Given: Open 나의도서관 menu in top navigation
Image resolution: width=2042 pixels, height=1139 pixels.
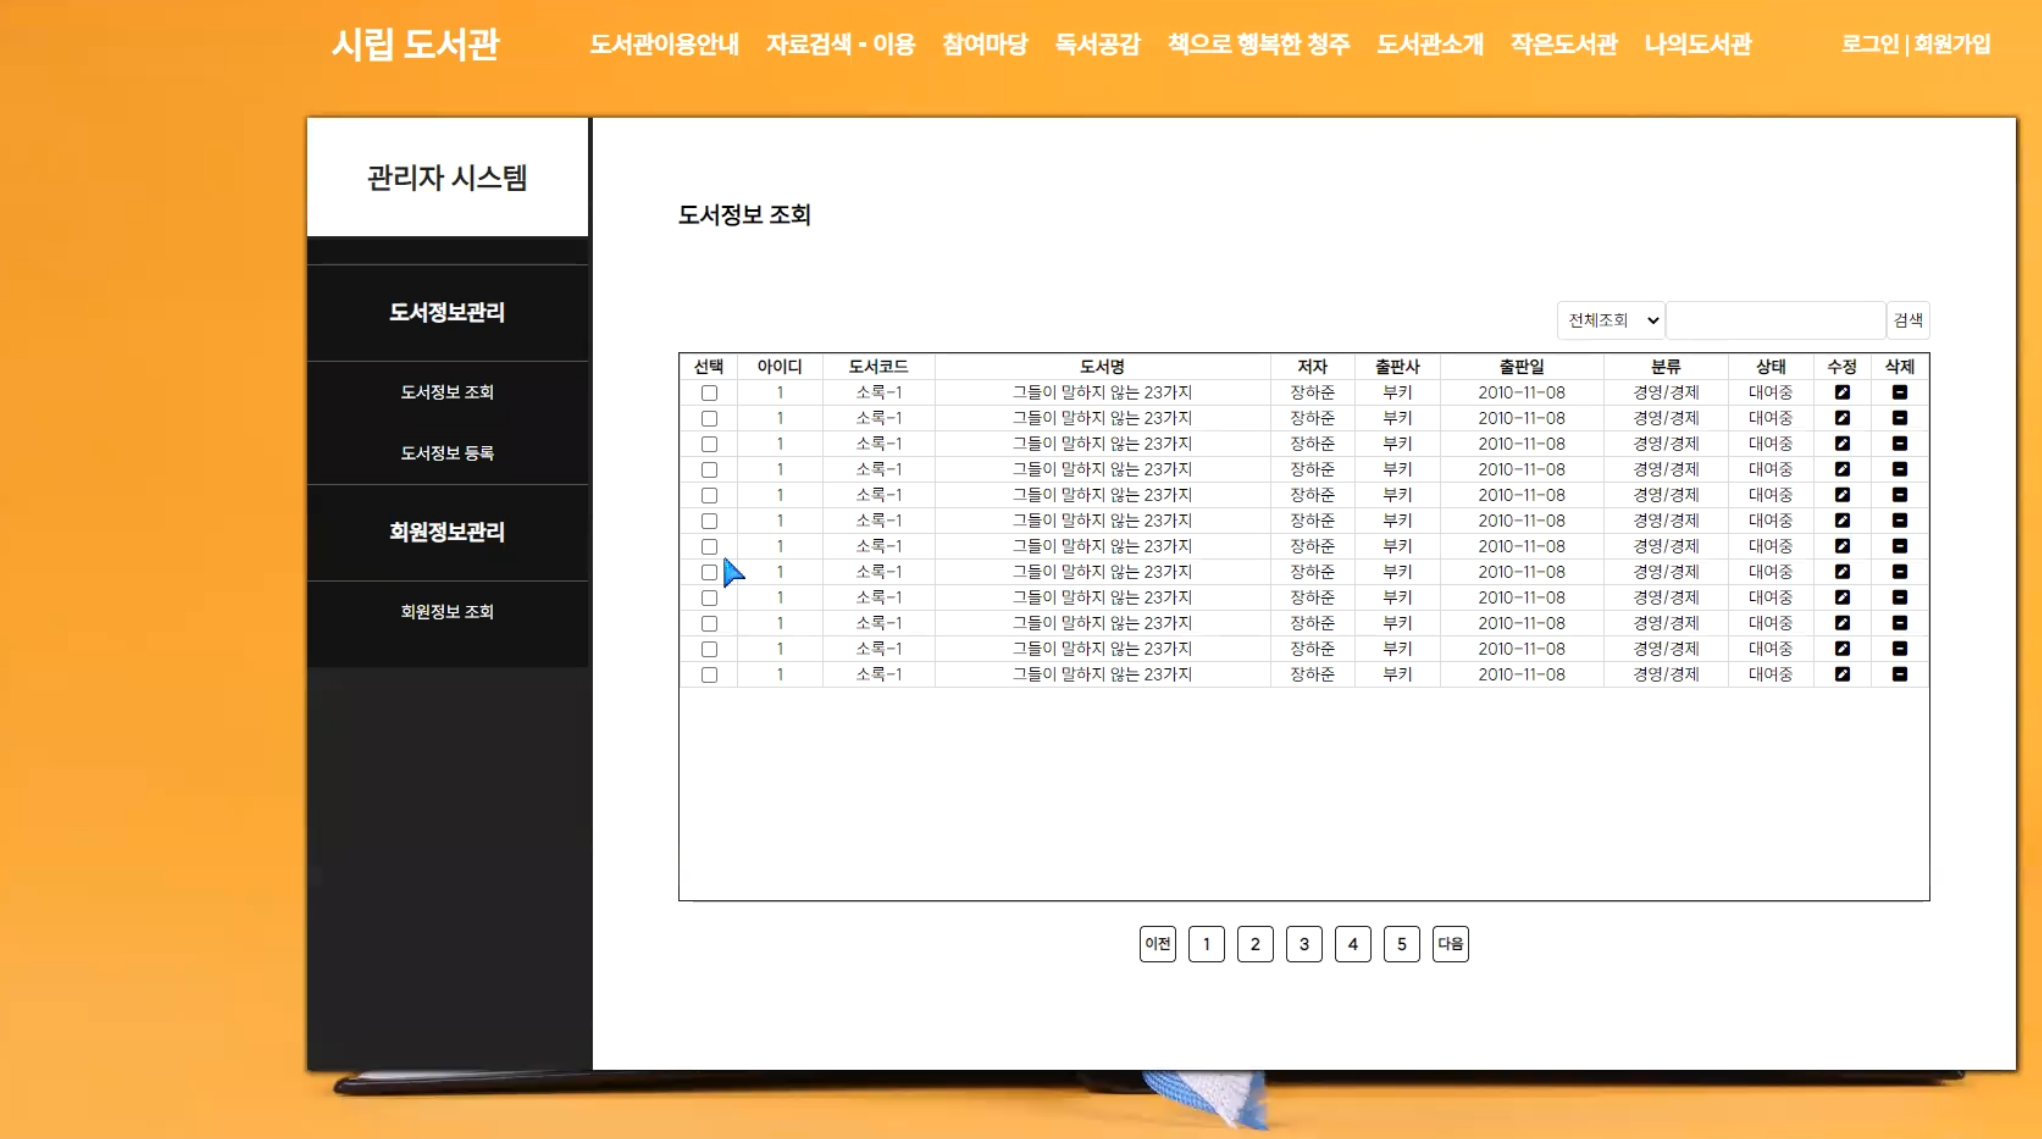Looking at the screenshot, I should pyautogui.click(x=1697, y=45).
